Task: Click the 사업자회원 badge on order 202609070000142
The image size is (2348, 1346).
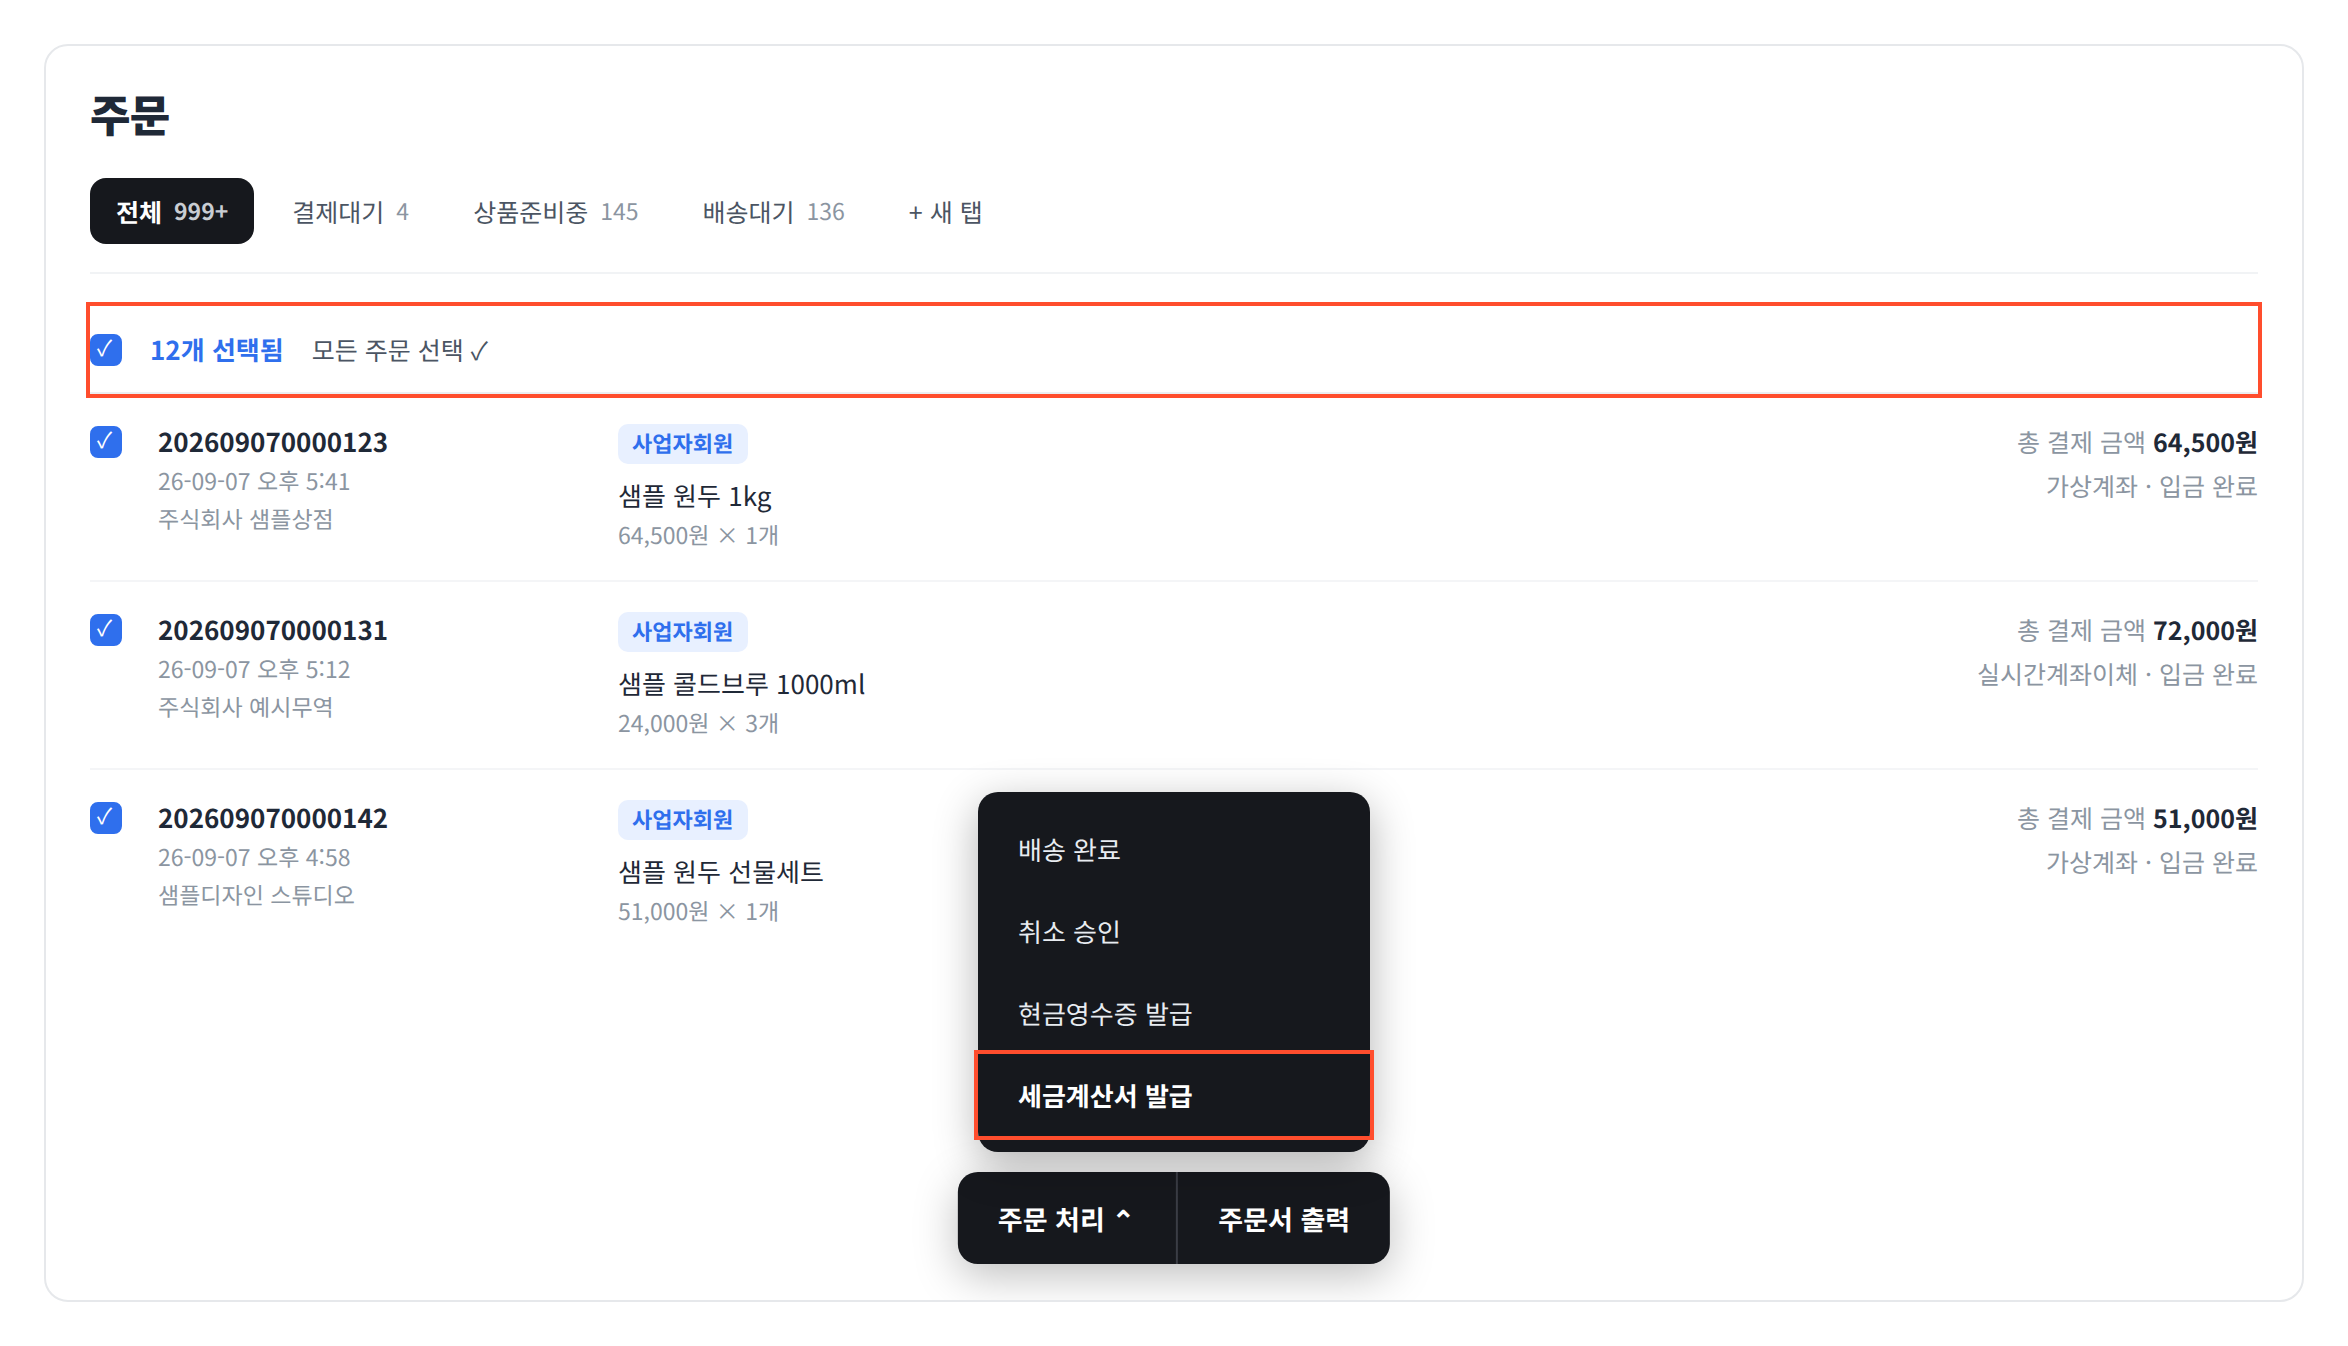Action: pos(683,820)
